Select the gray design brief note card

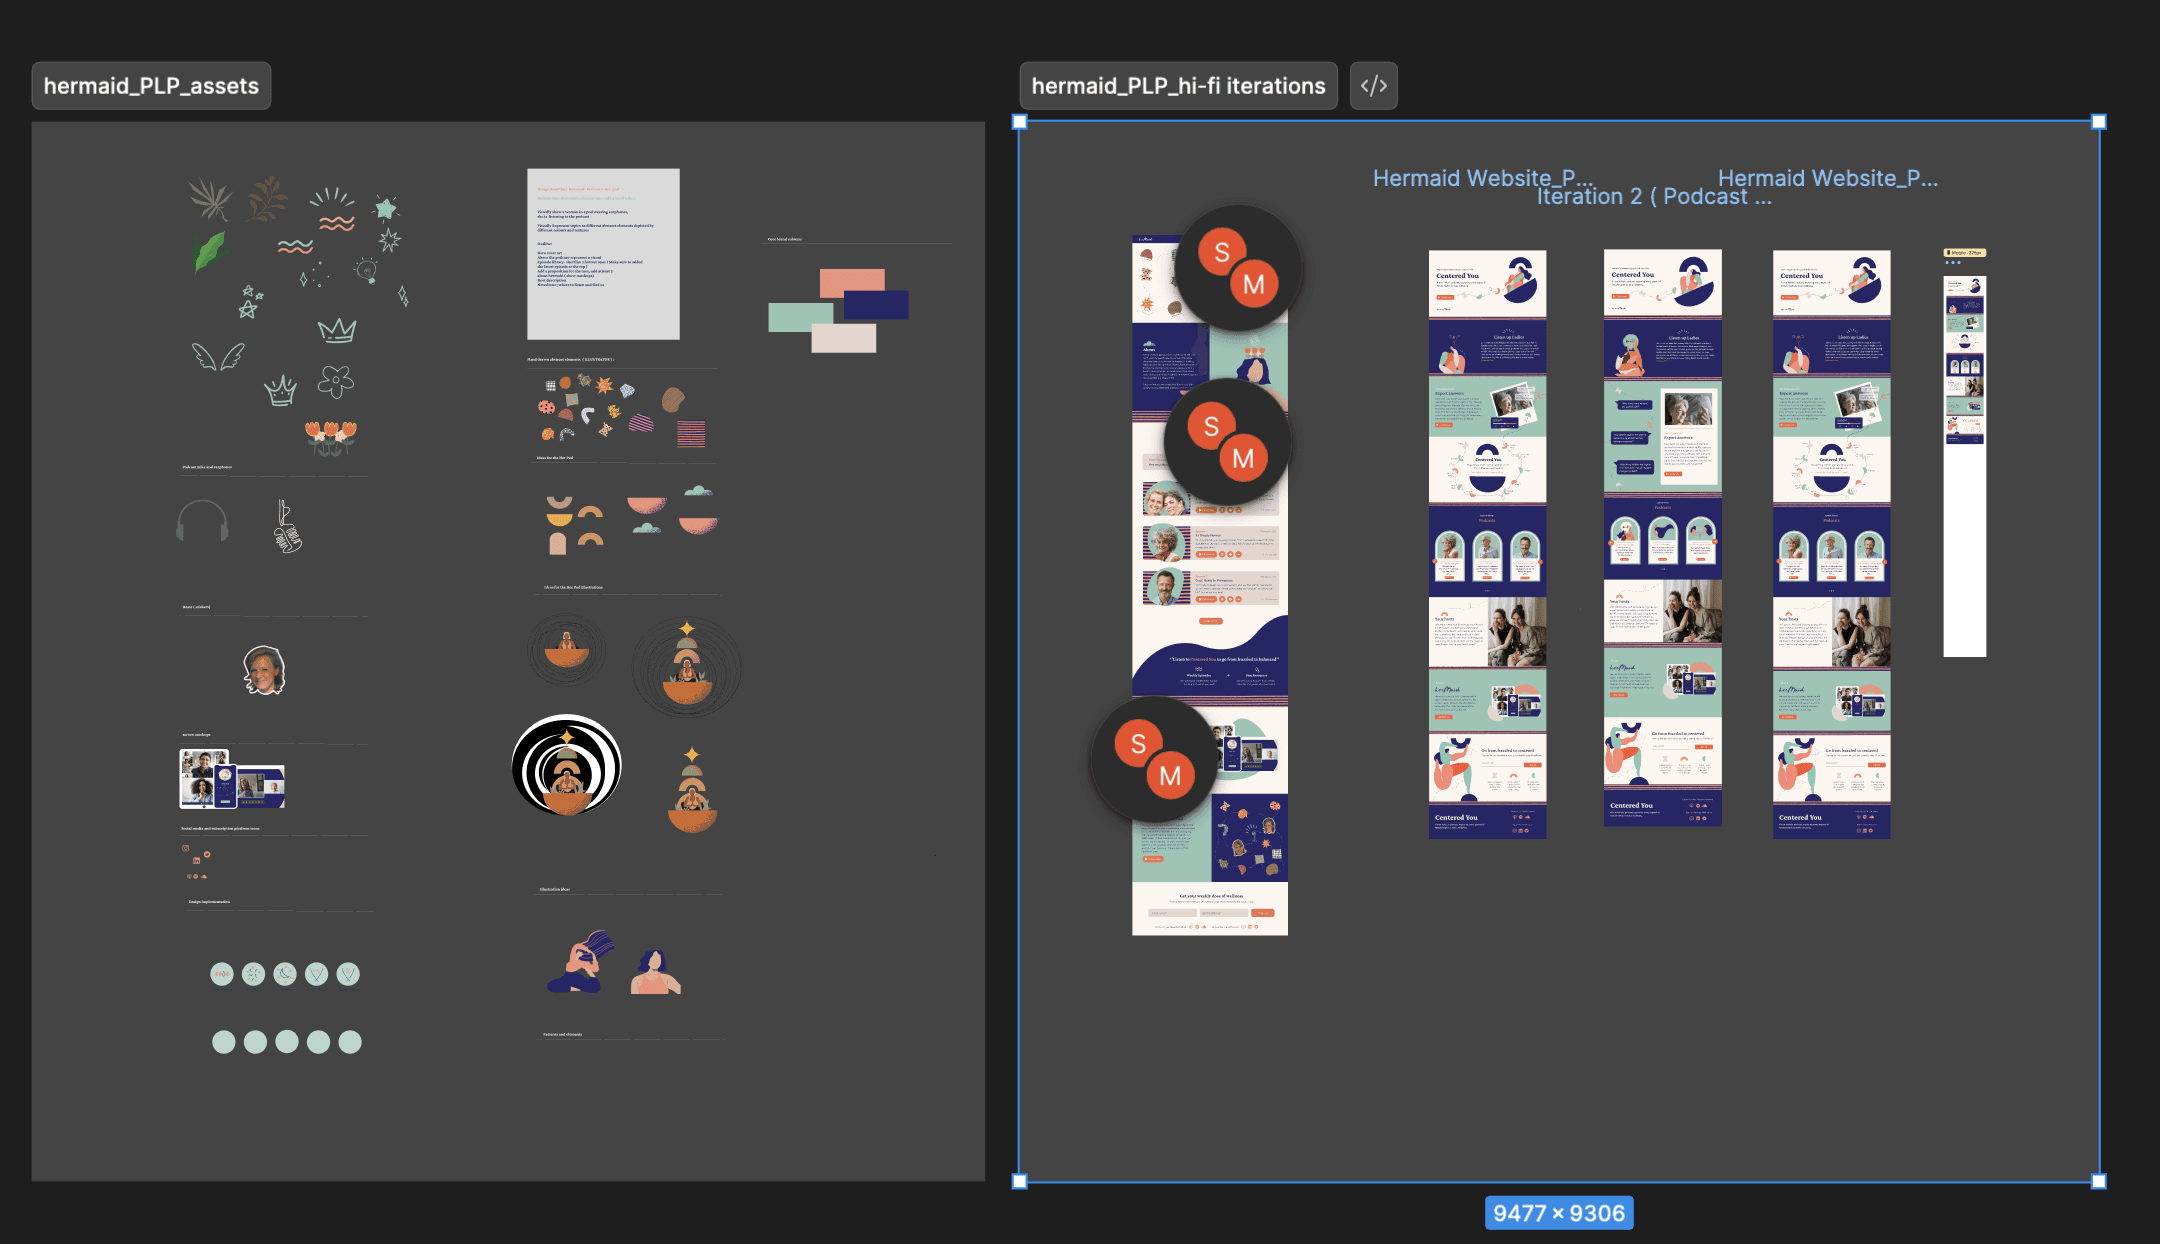603,254
